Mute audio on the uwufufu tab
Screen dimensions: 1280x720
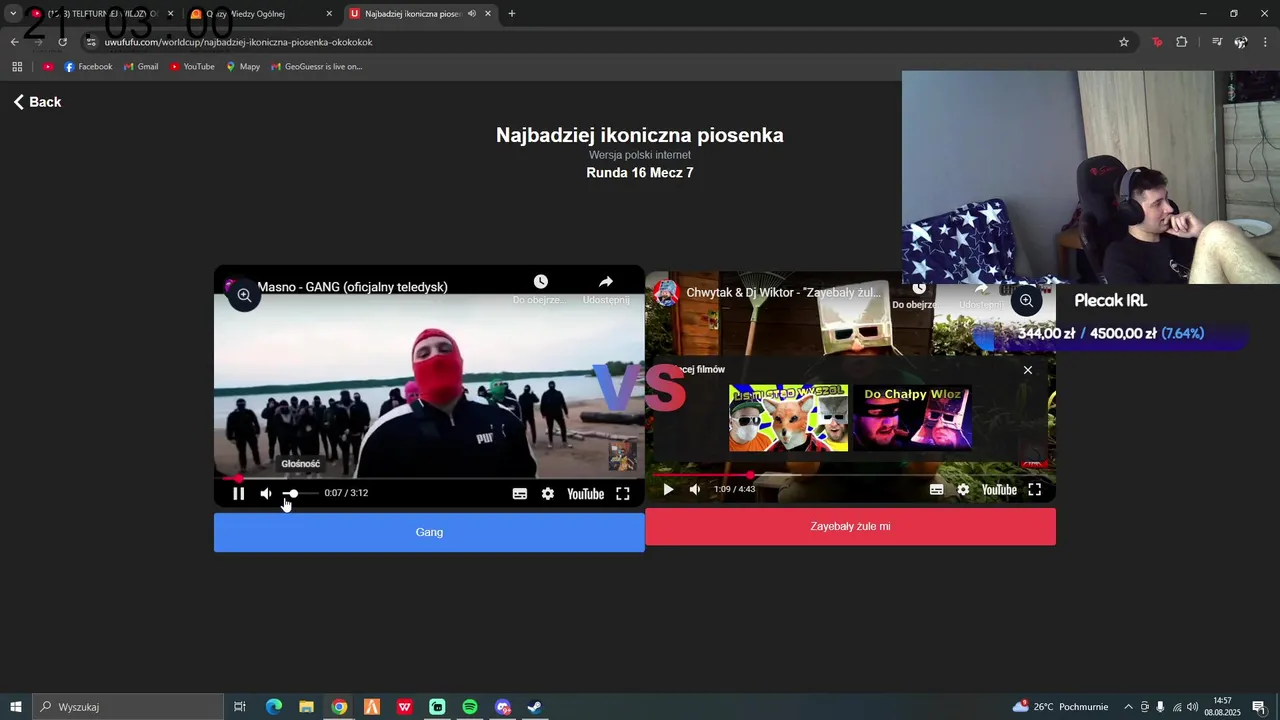[x=471, y=14]
